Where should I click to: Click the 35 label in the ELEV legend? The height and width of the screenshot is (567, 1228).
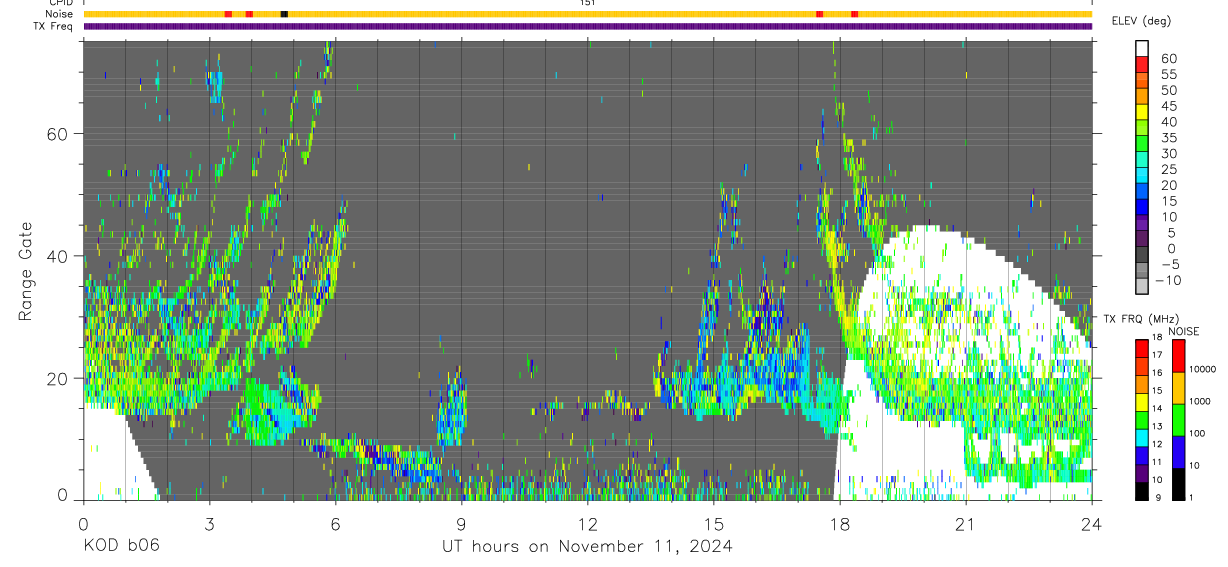(1167, 137)
